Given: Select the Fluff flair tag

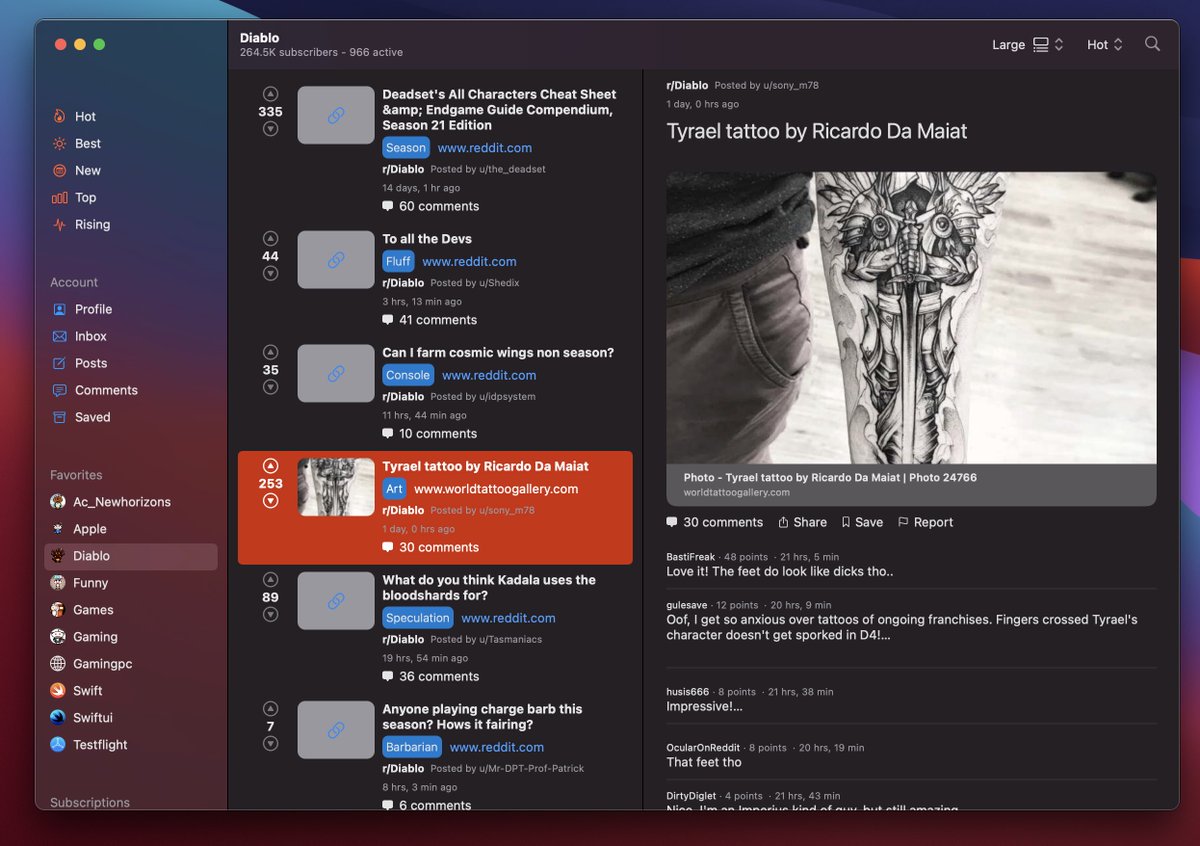Looking at the screenshot, I should point(398,261).
